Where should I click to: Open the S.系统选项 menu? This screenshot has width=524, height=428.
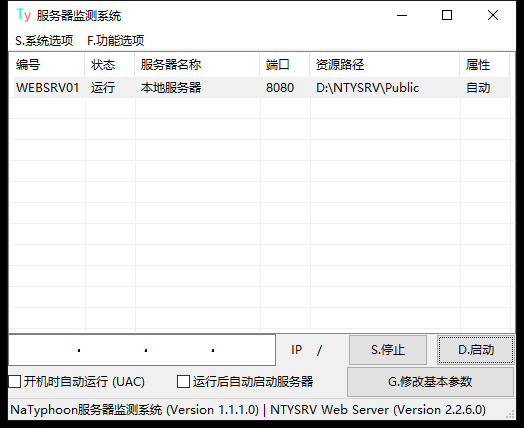pyautogui.click(x=44, y=40)
